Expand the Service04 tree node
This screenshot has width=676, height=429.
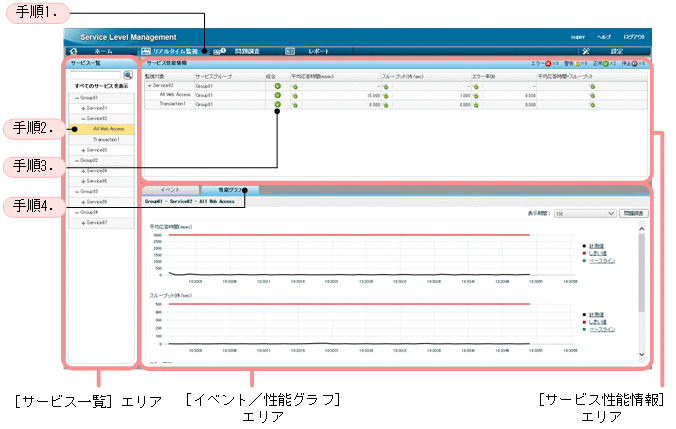click(83, 171)
